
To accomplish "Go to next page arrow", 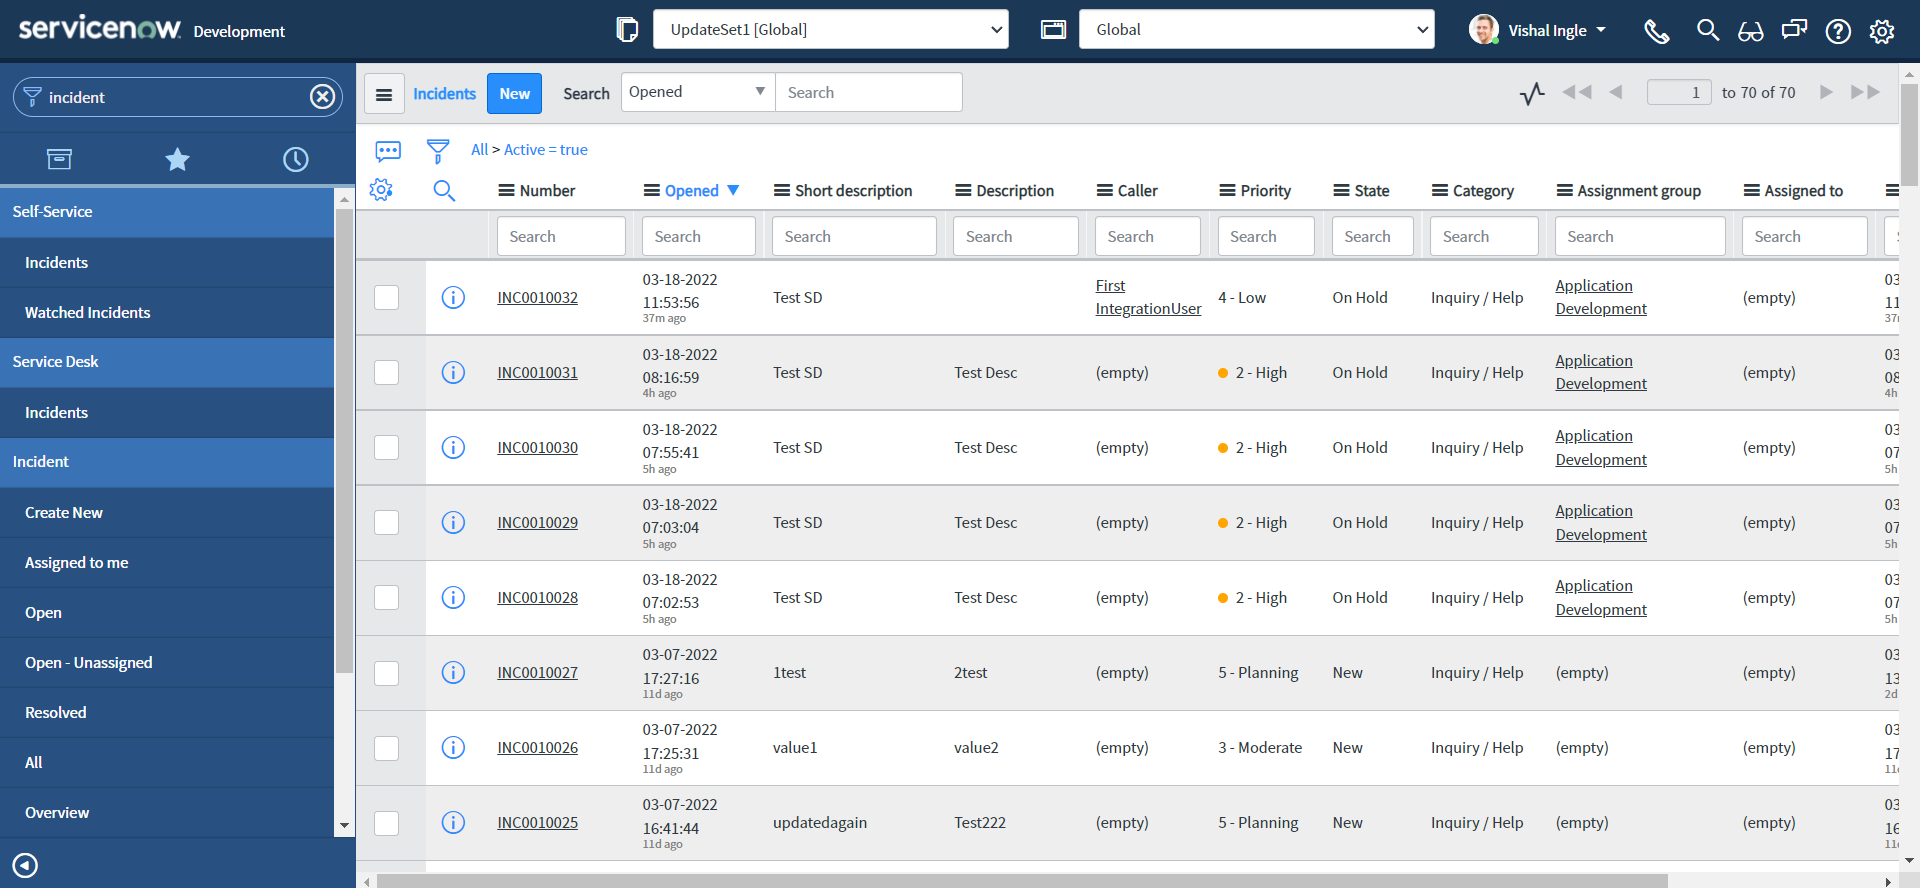I will click(1826, 92).
